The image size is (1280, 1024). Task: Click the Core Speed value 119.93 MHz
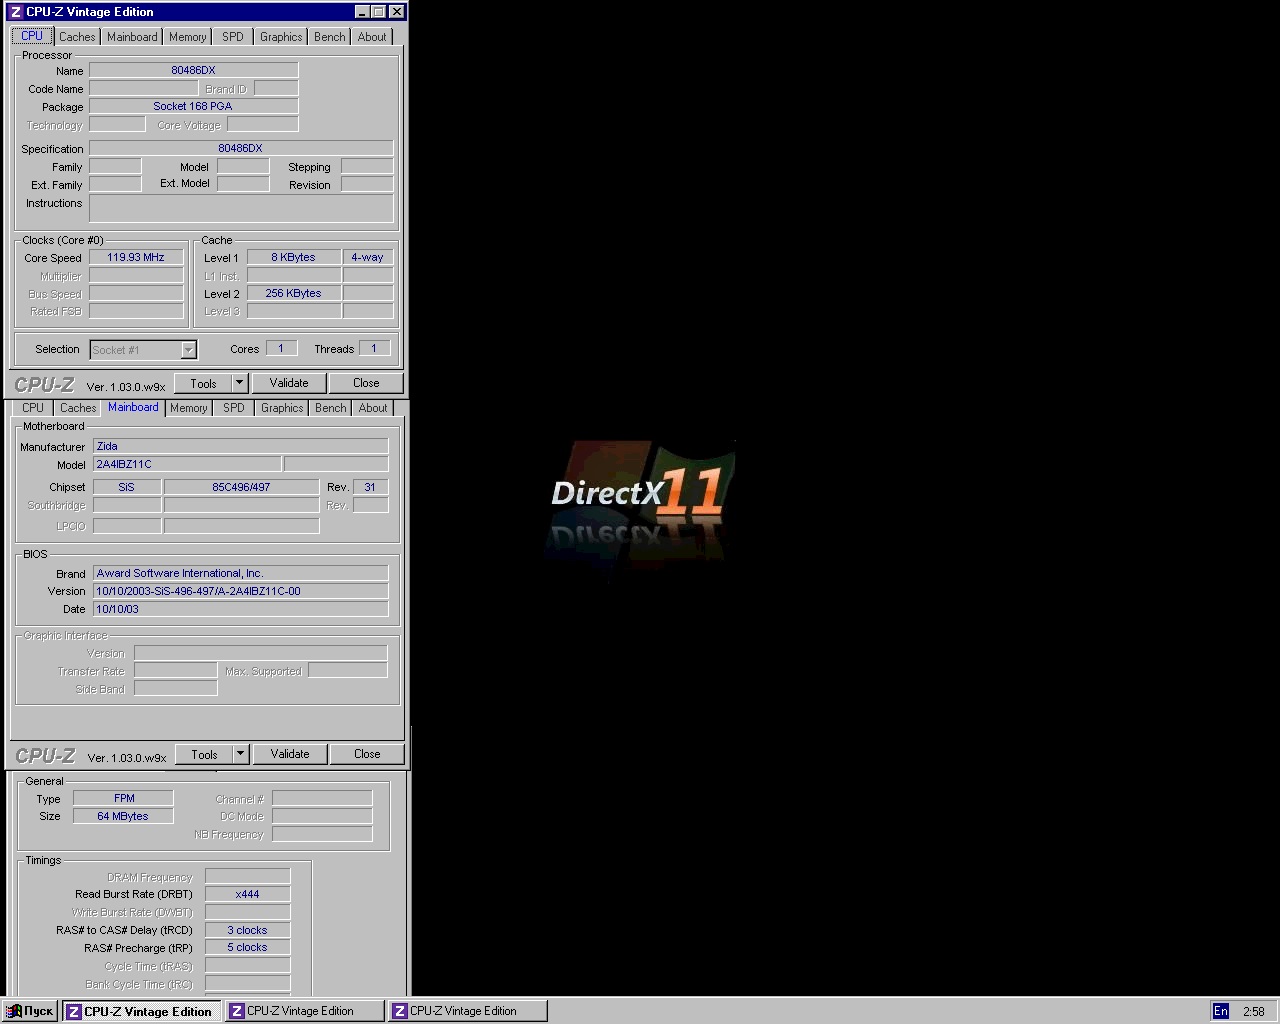136,257
